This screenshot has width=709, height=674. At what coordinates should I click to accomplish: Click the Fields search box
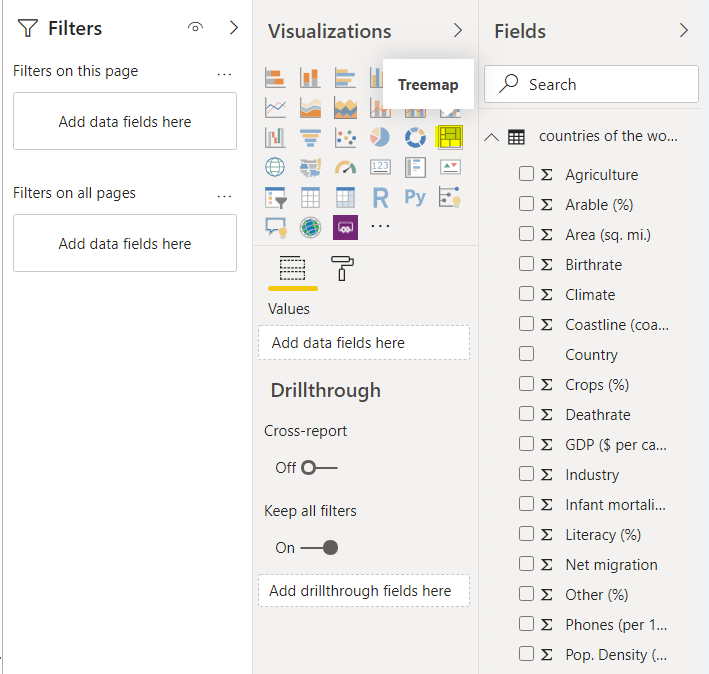point(591,84)
